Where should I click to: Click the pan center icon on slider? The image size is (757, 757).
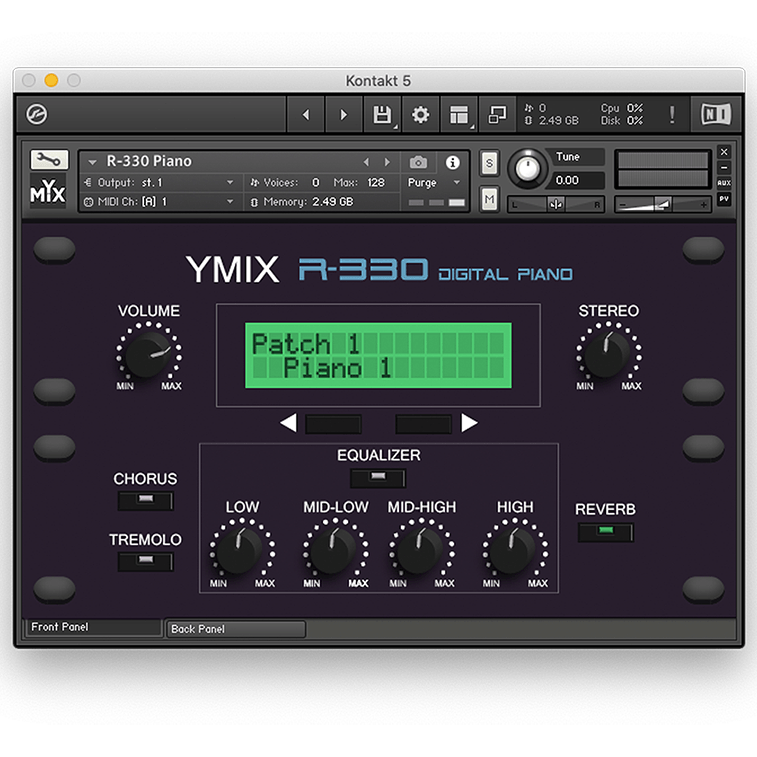(x=556, y=205)
